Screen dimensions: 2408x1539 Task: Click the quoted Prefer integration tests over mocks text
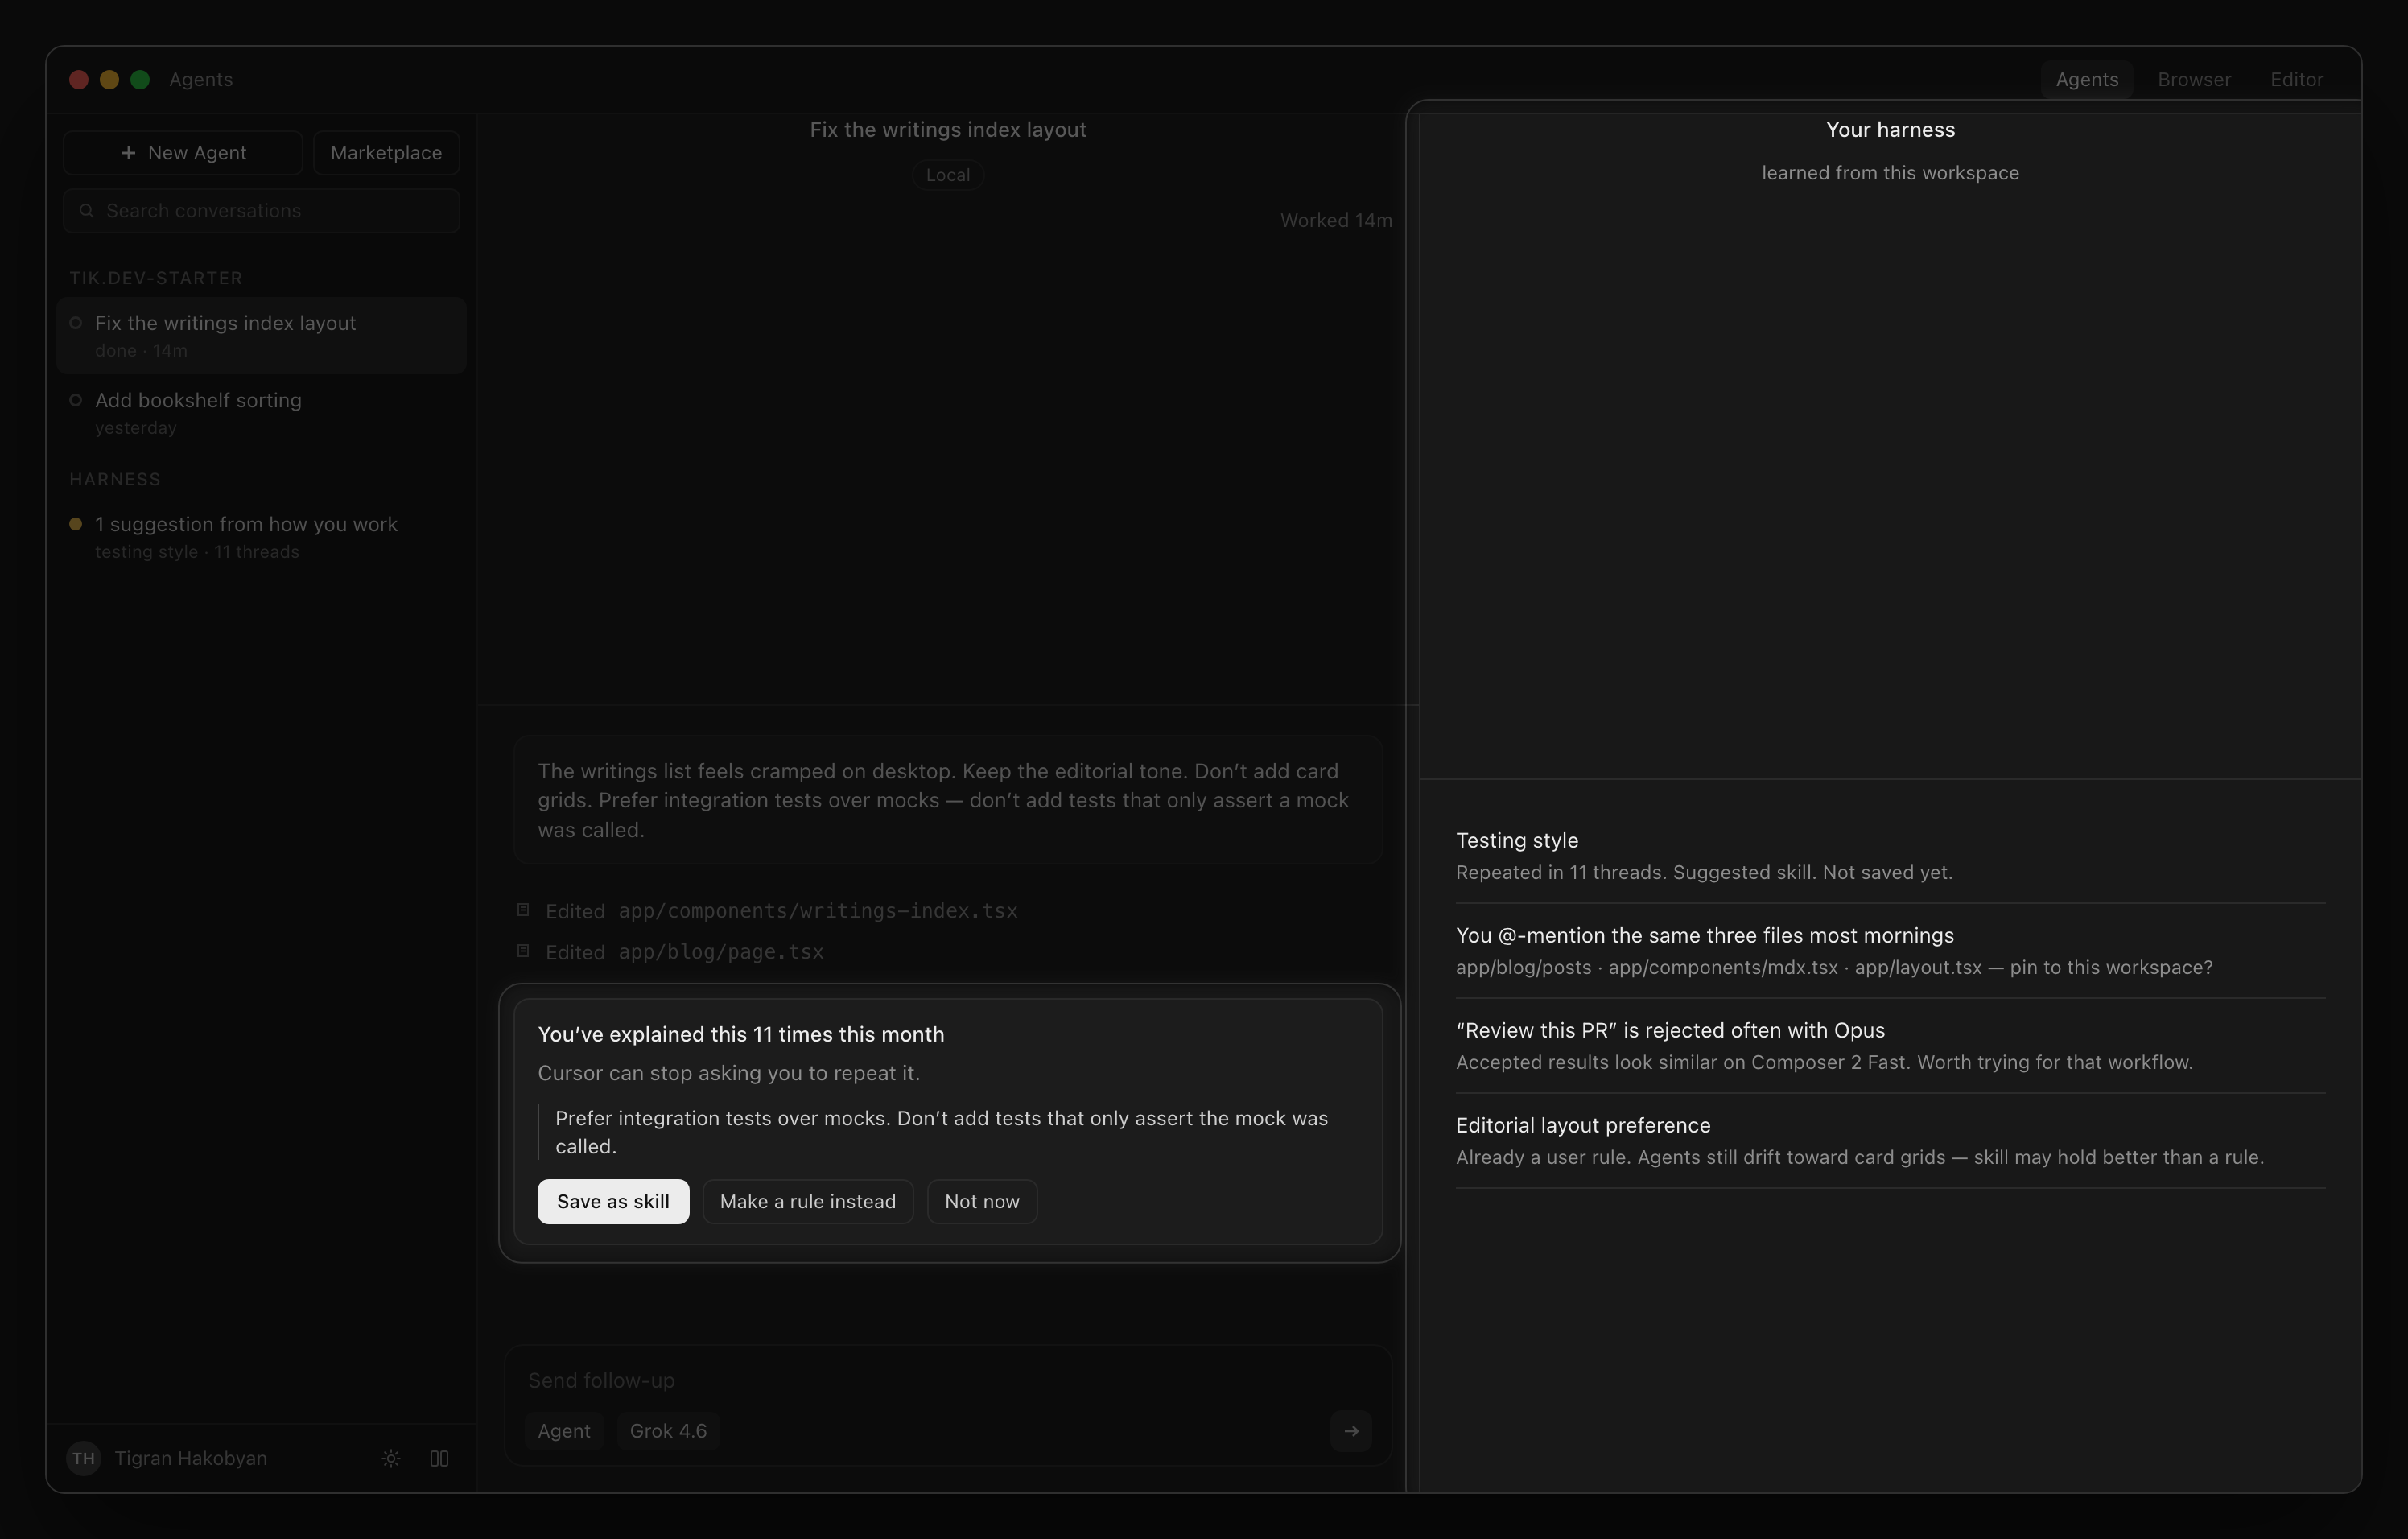point(941,1132)
